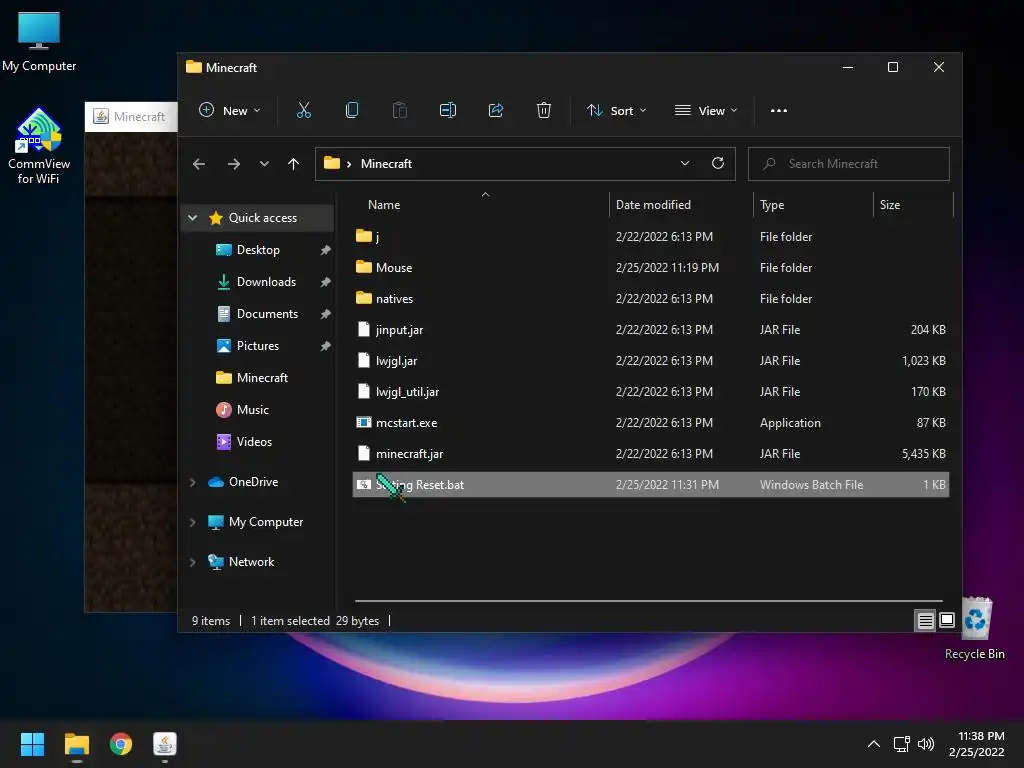1024x768 pixels.
Task: Click the Delete trash icon
Action: [543, 110]
